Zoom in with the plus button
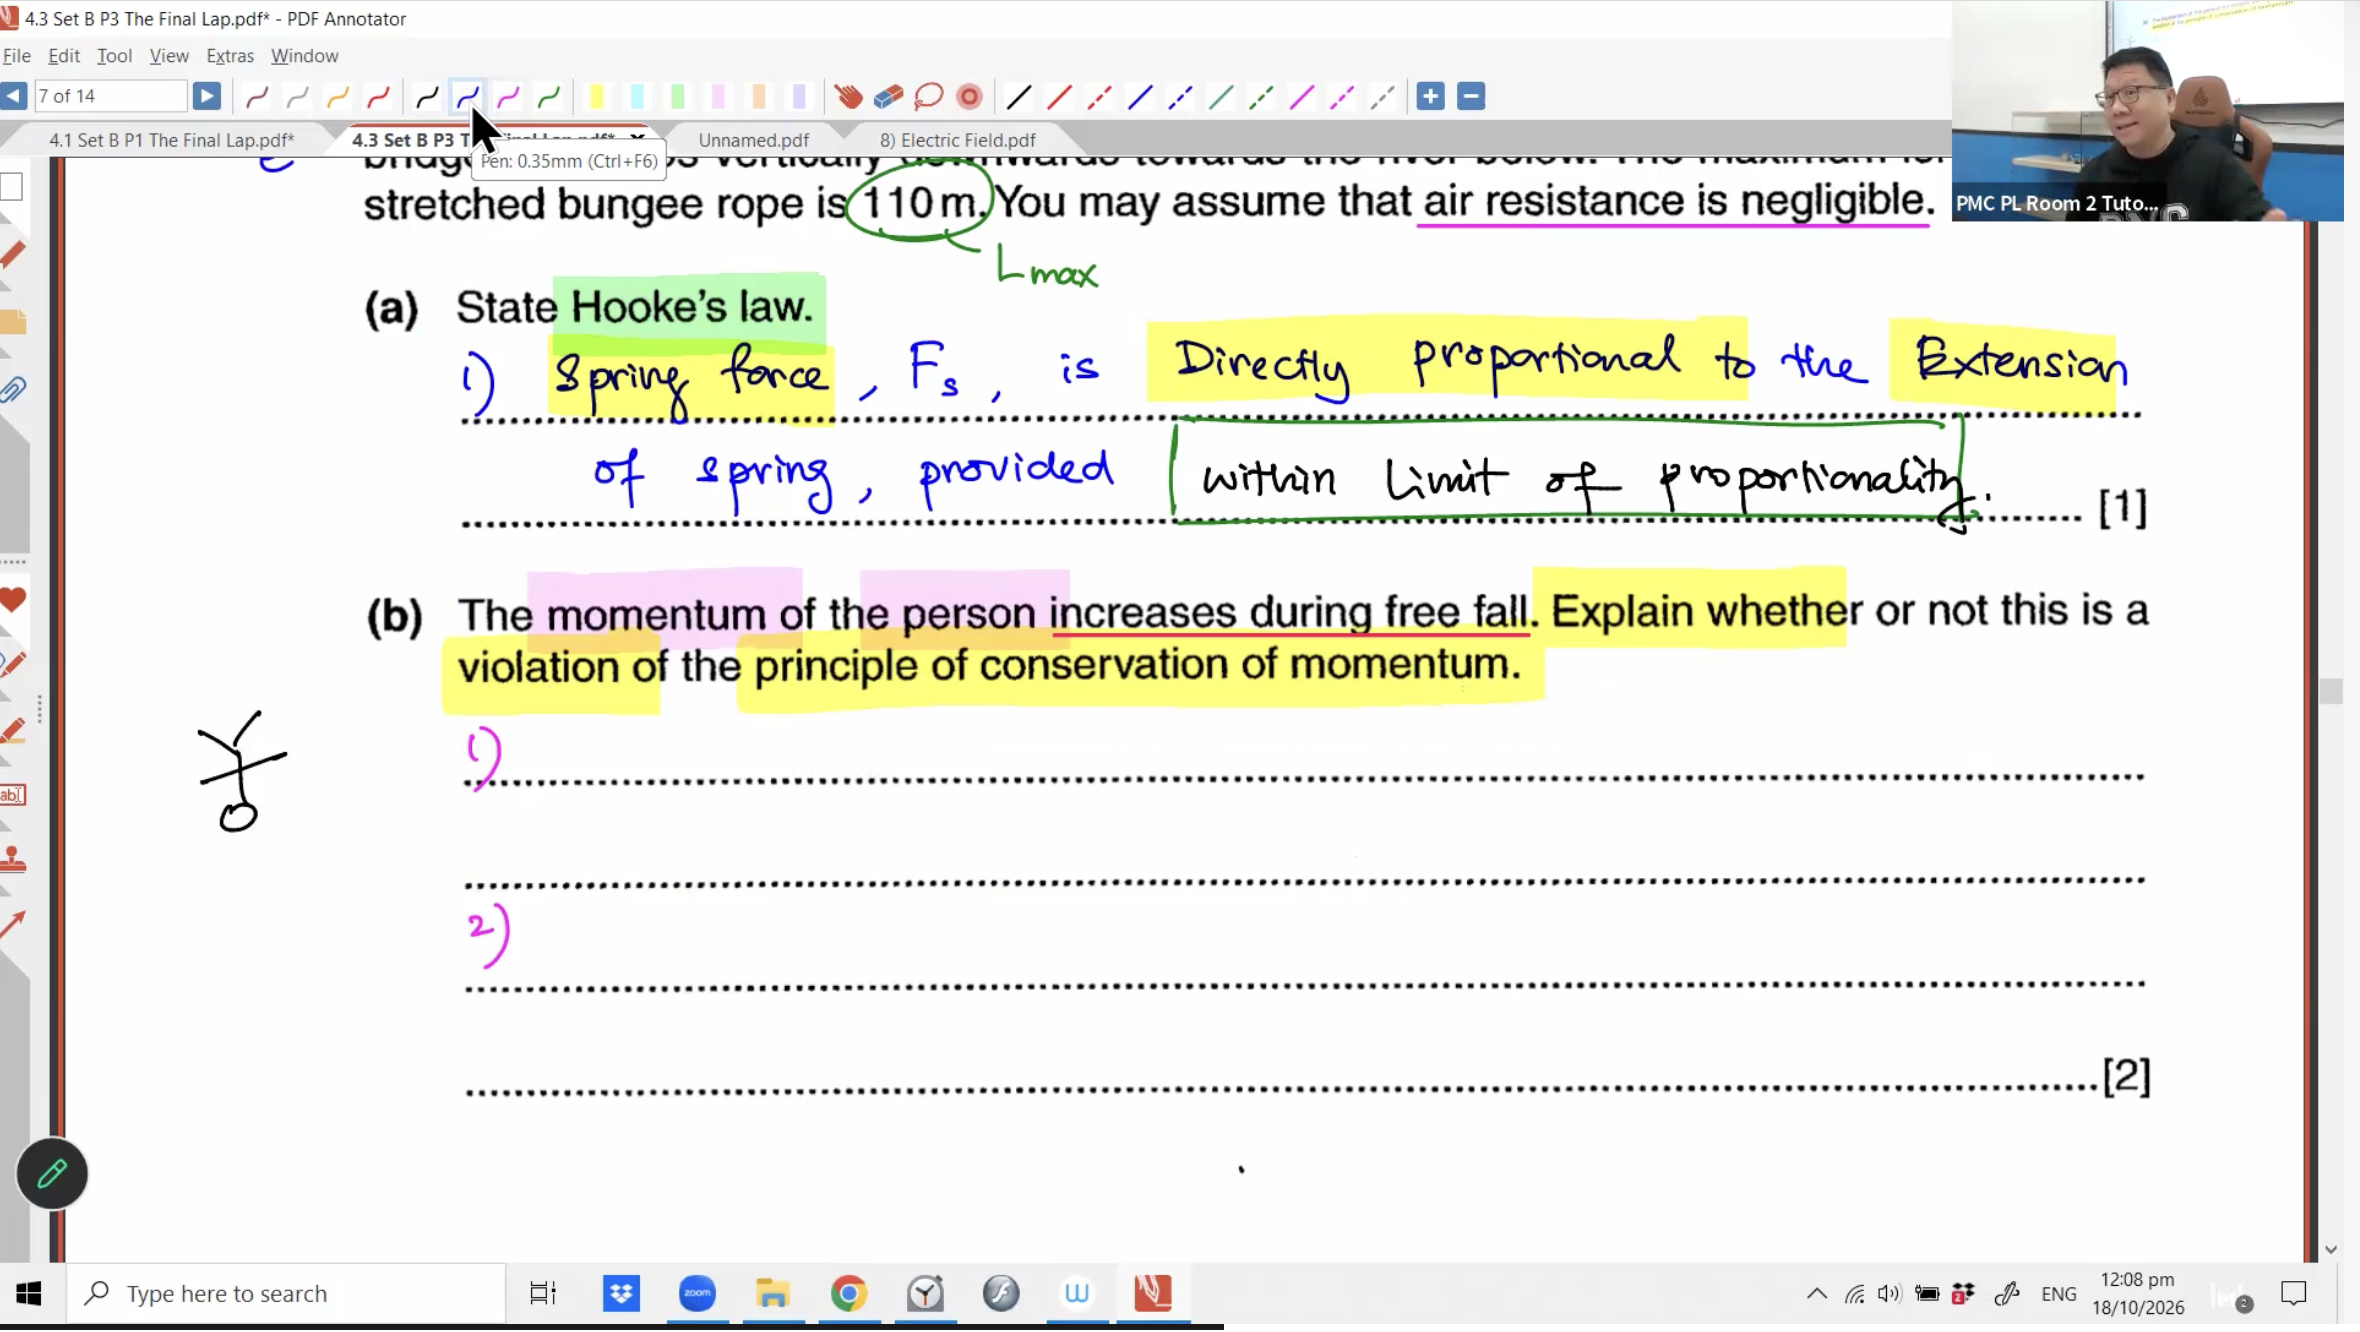Viewport: 2360px width, 1332px height. [x=1430, y=96]
